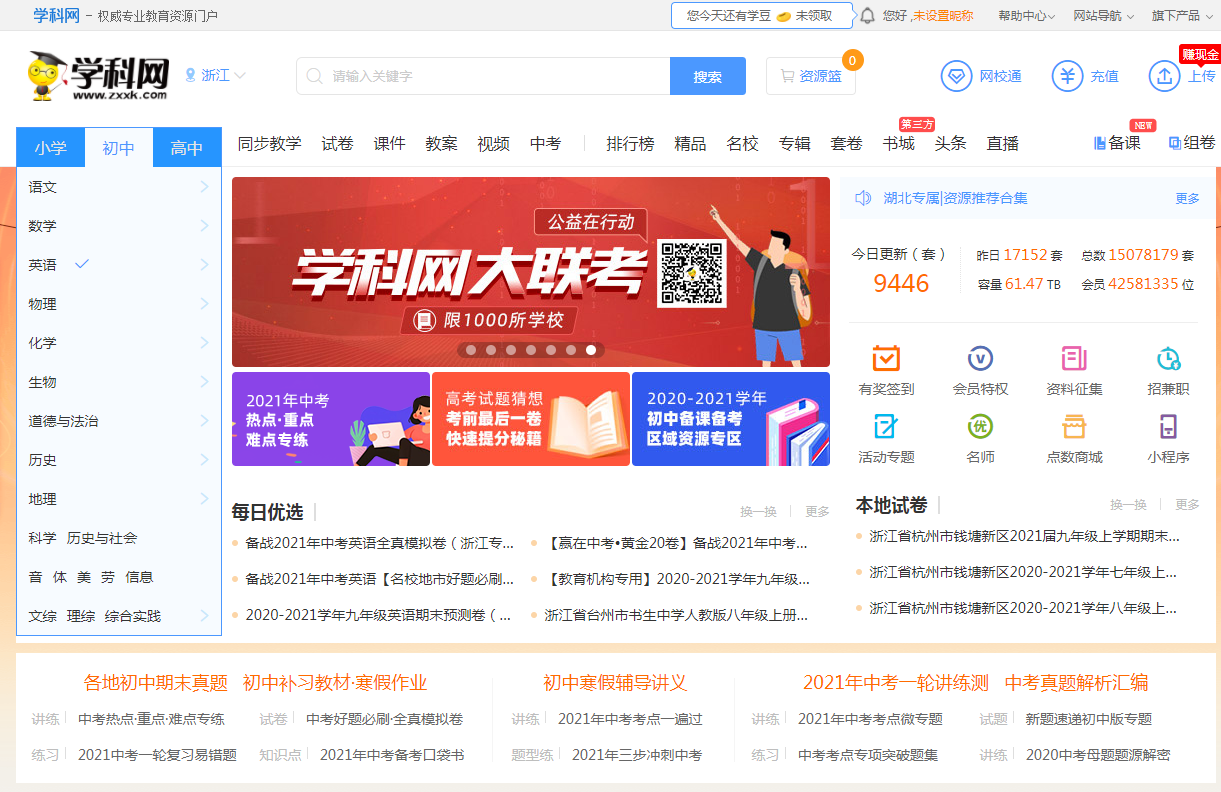Switch to the 高中 tab
Screen dimensions: 1221x792
click(x=187, y=148)
